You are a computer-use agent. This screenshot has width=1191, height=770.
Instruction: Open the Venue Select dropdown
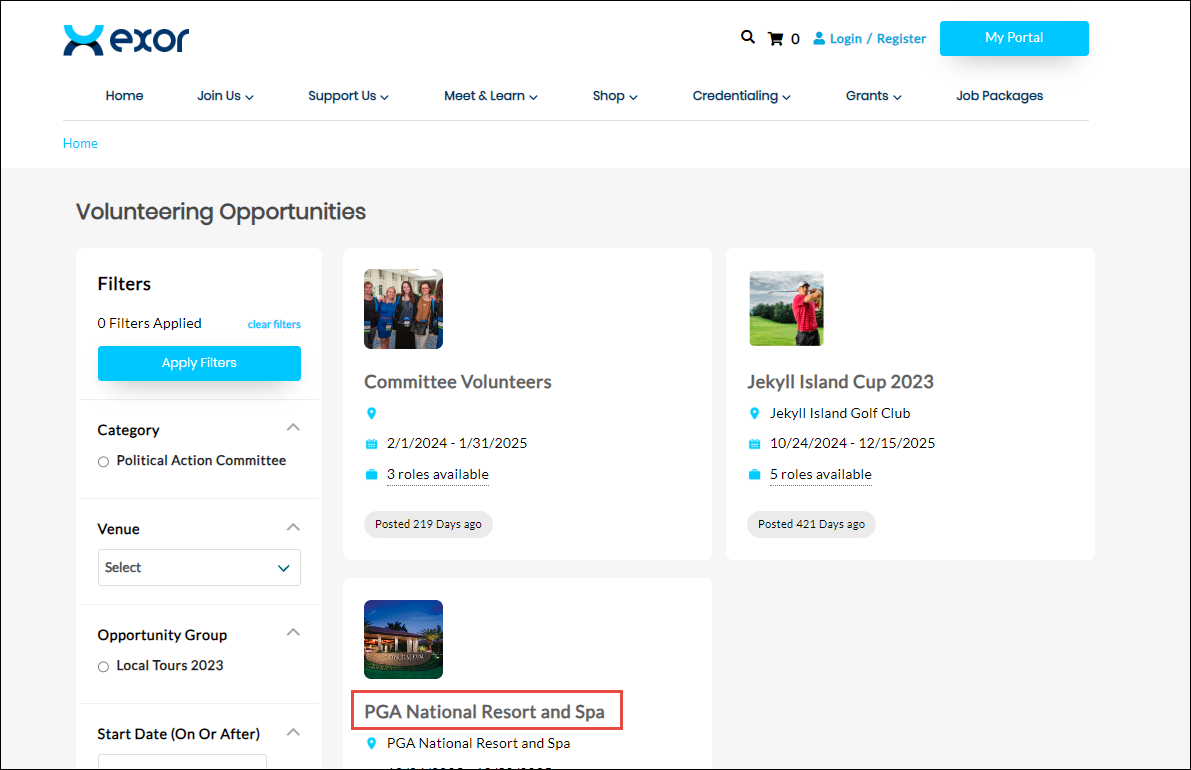pyautogui.click(x=199, y=567)
